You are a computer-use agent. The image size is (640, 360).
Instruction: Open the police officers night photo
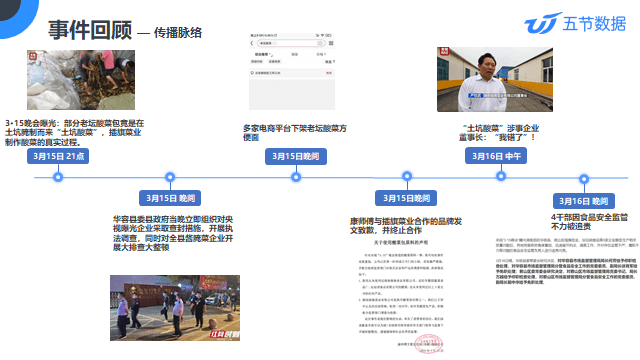coord(175,308)
